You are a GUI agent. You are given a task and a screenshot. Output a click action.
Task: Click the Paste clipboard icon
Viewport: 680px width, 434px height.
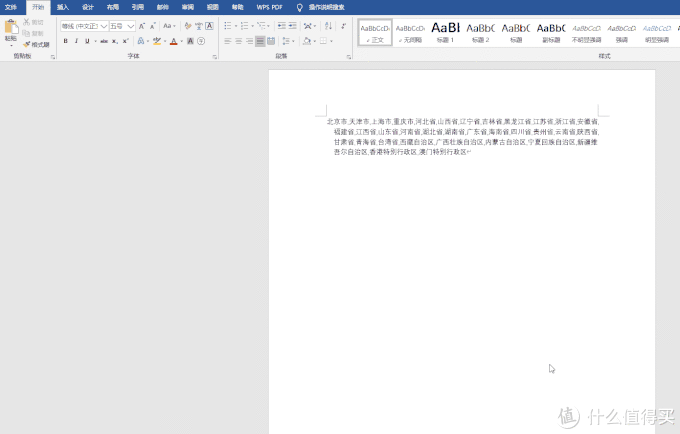pyautogui.click(x=11, y=26)
